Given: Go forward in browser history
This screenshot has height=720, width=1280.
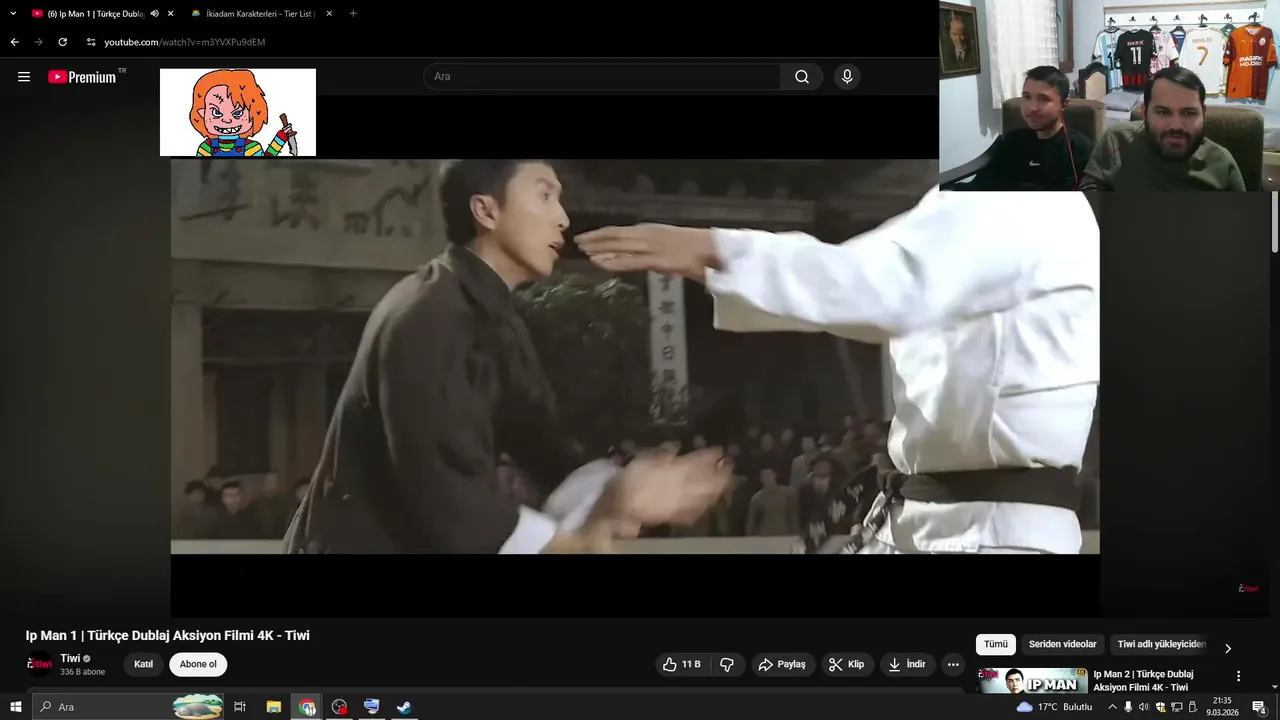Looking at the screenshot, I should pos(38,42).
